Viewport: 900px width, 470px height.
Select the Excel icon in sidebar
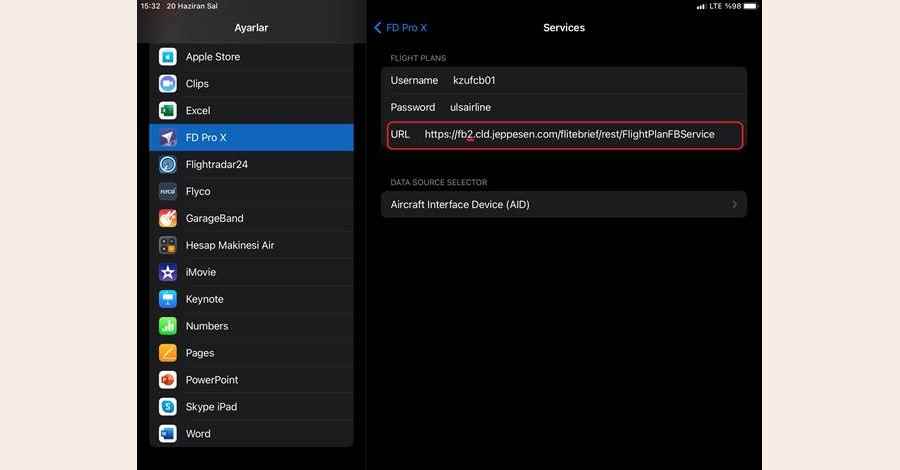tap(168, 111)
